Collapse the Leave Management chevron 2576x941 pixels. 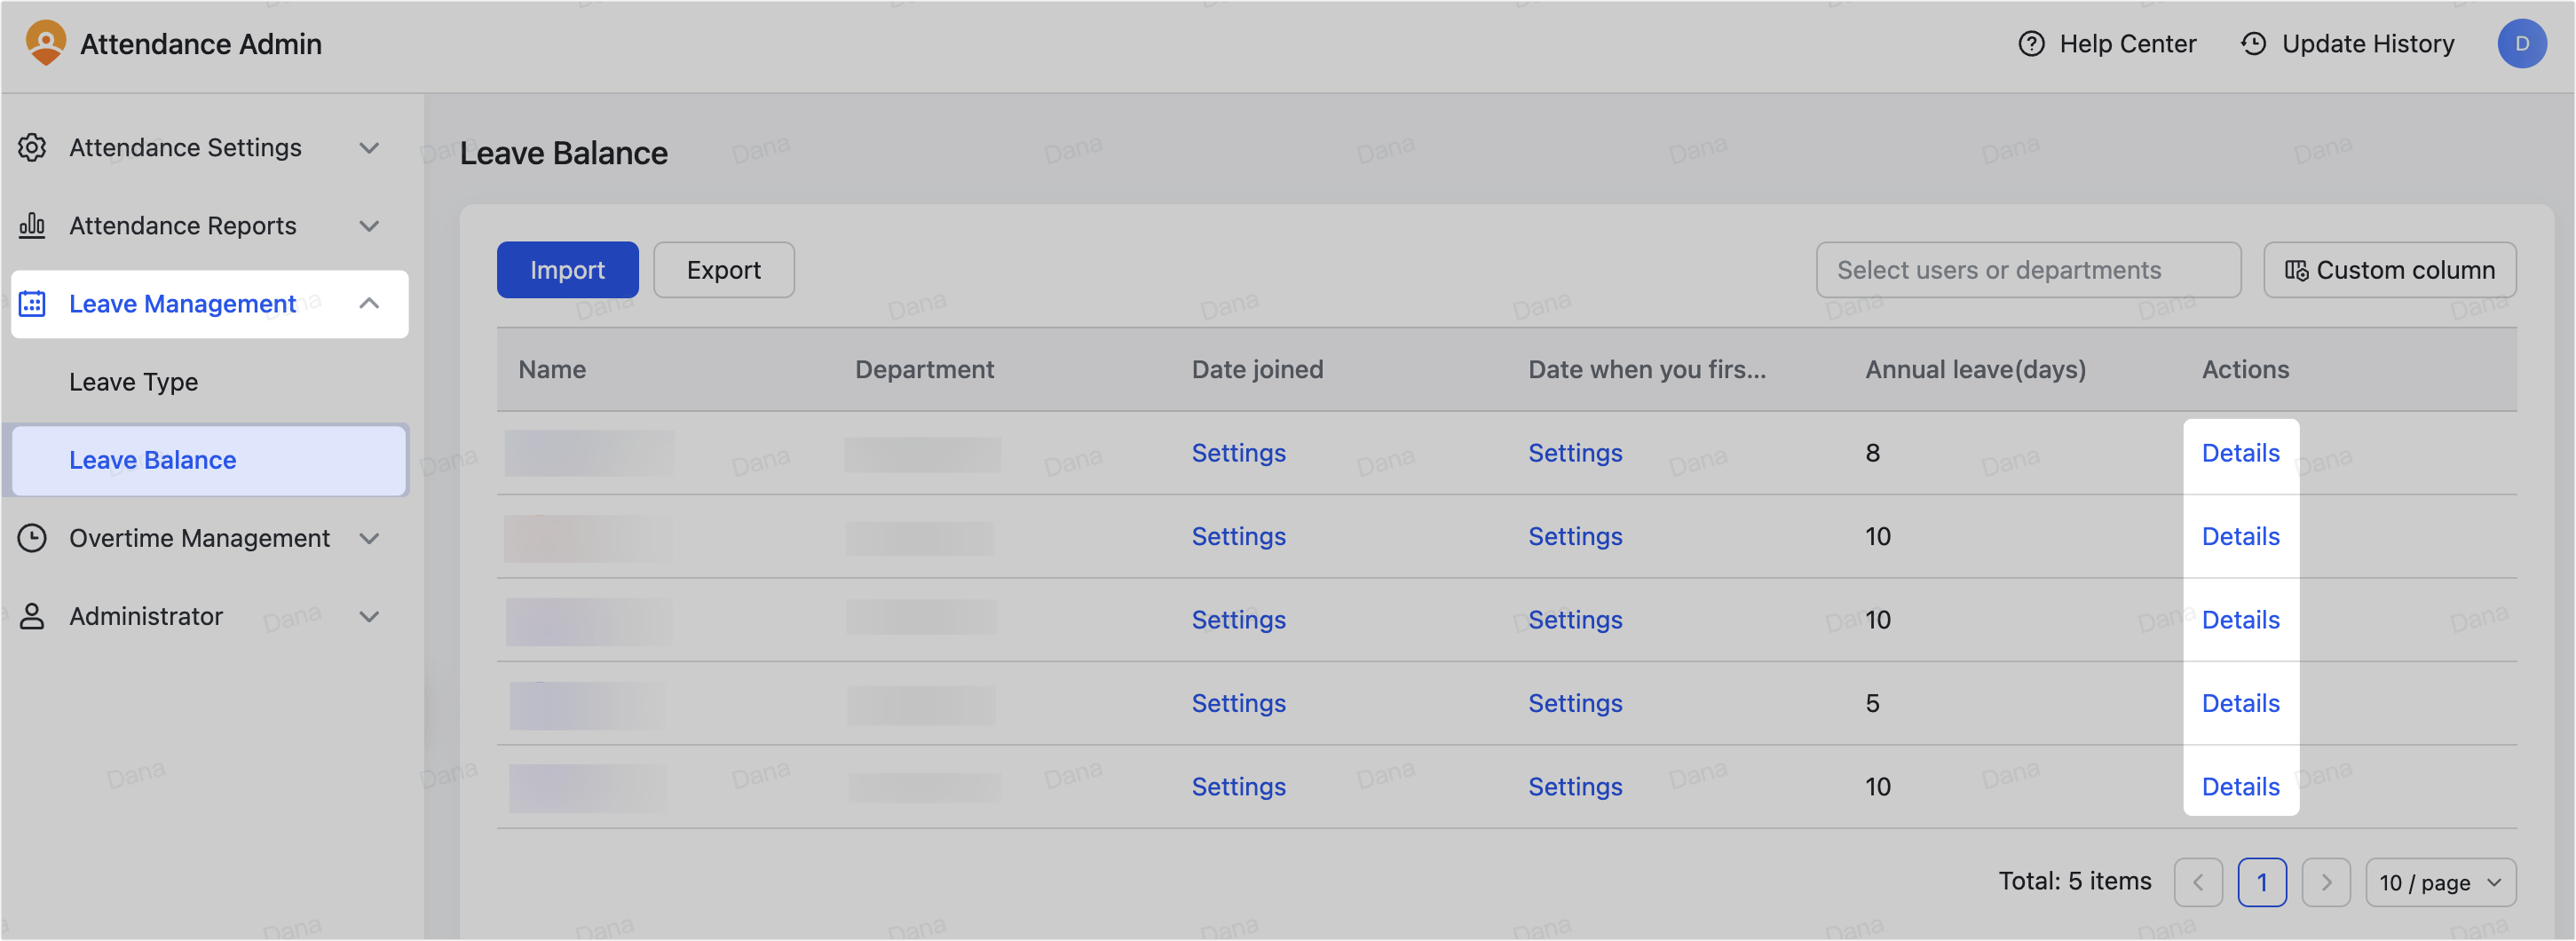pos(369,303)
